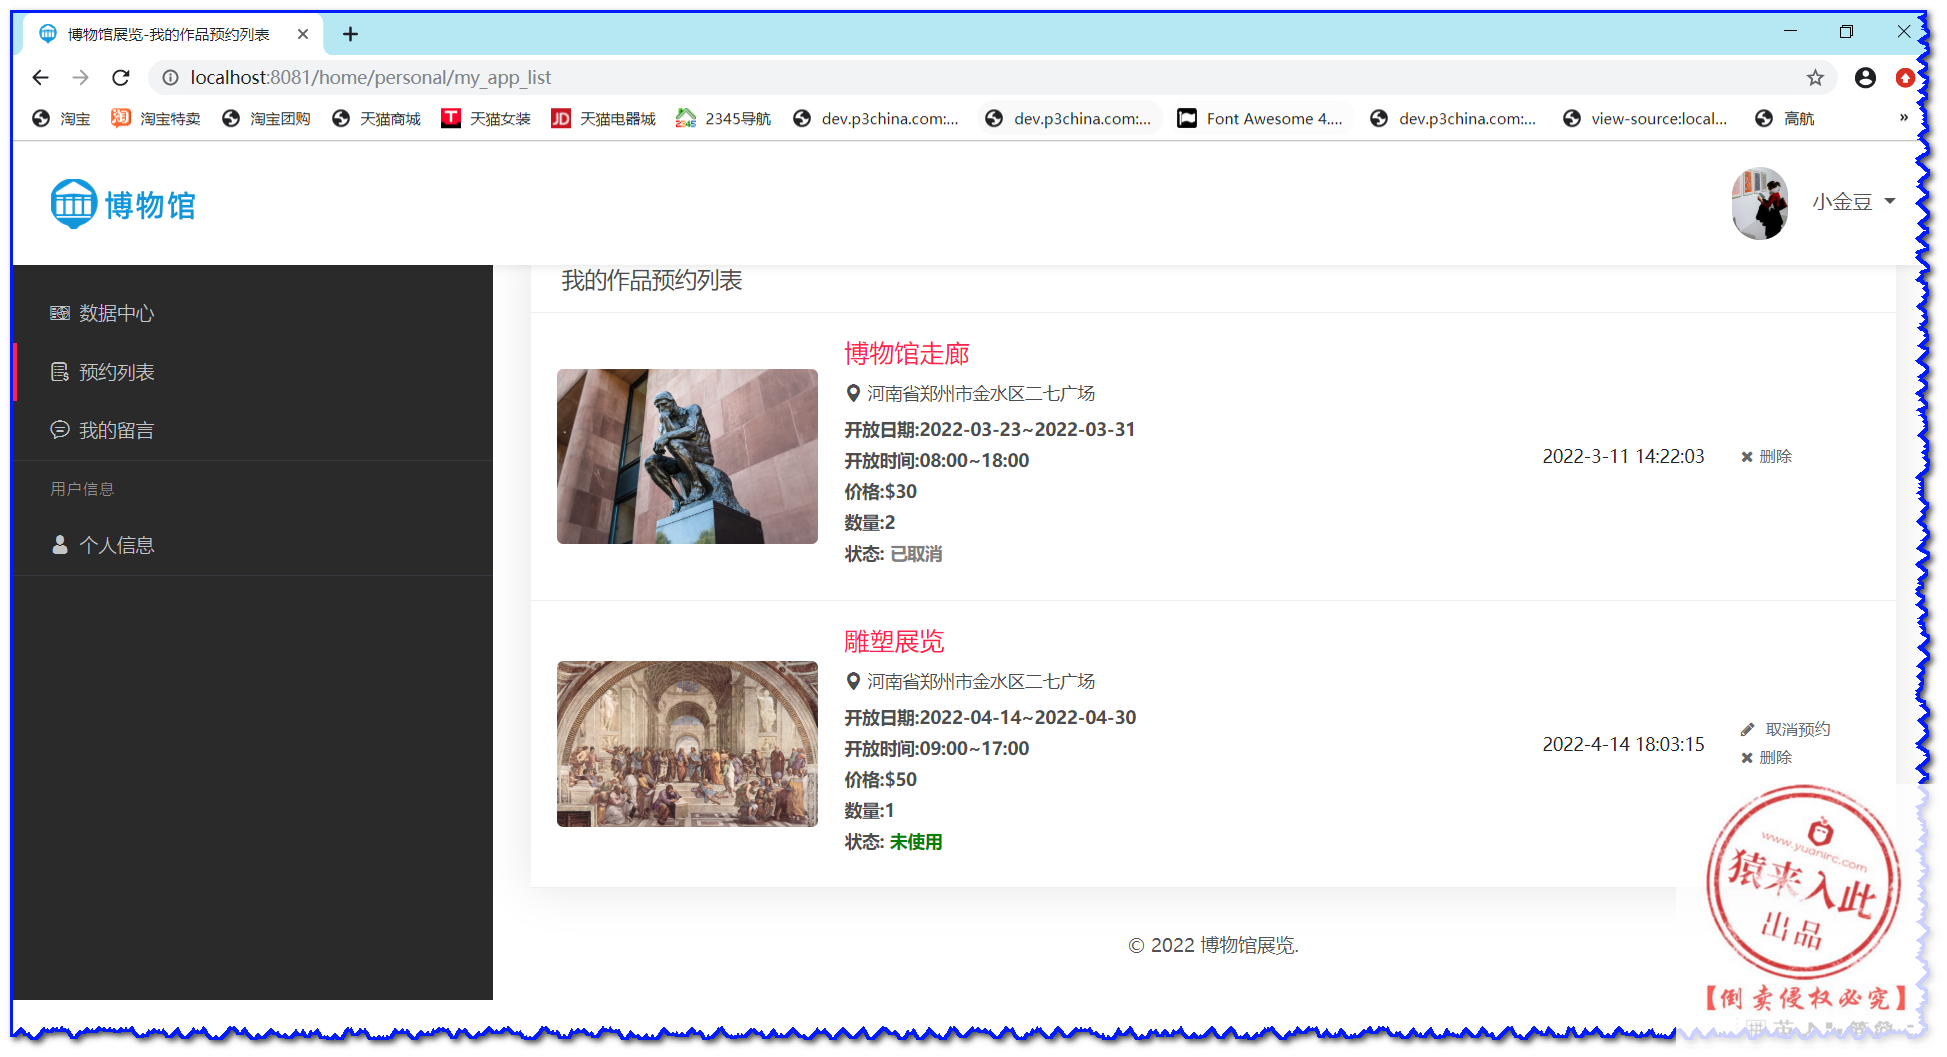The height and width of the screenshot is (1057, 1947).
Task: Click location pin icon for 雕塑展览
Action: pyautogui.click(x=853, y=681)
